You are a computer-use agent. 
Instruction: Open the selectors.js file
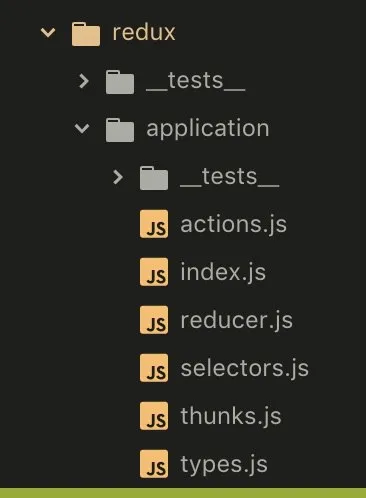click(x=245, y=369)
